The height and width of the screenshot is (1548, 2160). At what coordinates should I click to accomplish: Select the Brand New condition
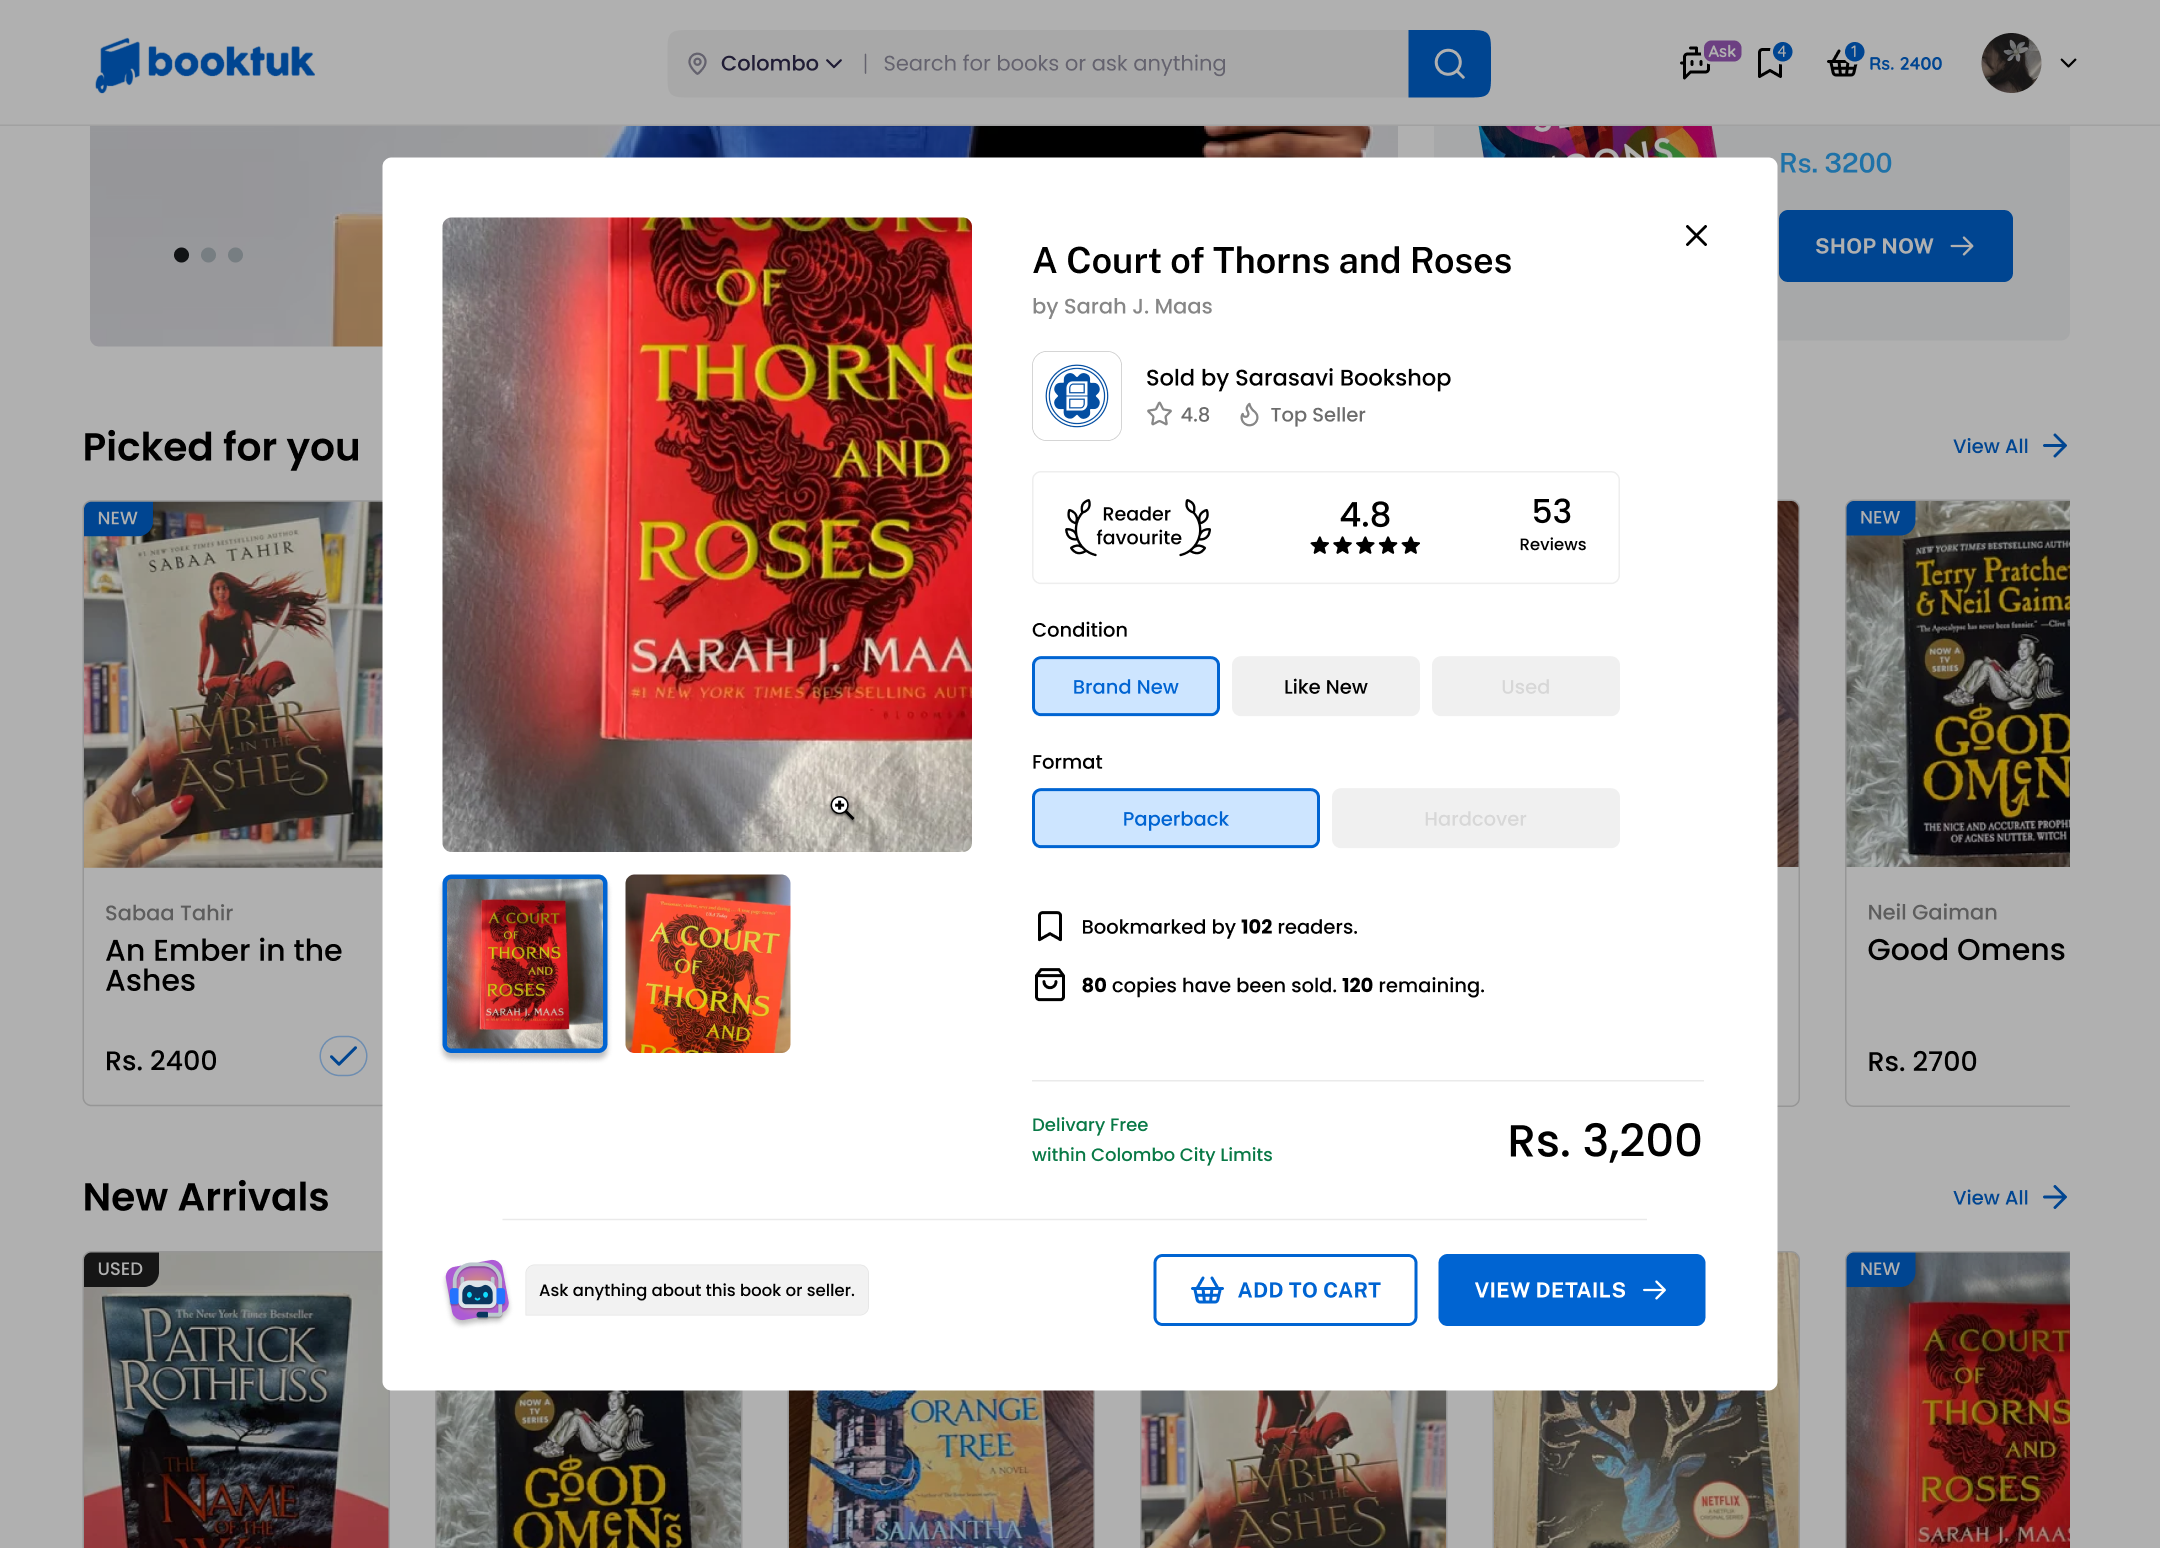tap(1125, 686)
